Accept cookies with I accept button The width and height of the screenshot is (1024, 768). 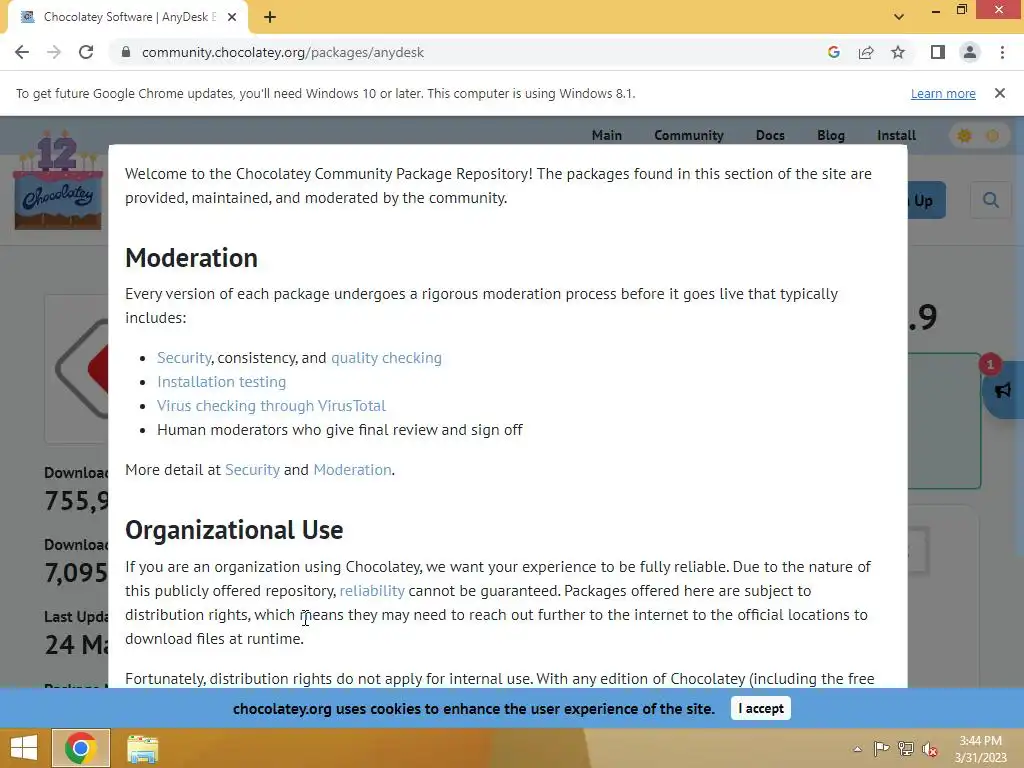tap(761, 709)
